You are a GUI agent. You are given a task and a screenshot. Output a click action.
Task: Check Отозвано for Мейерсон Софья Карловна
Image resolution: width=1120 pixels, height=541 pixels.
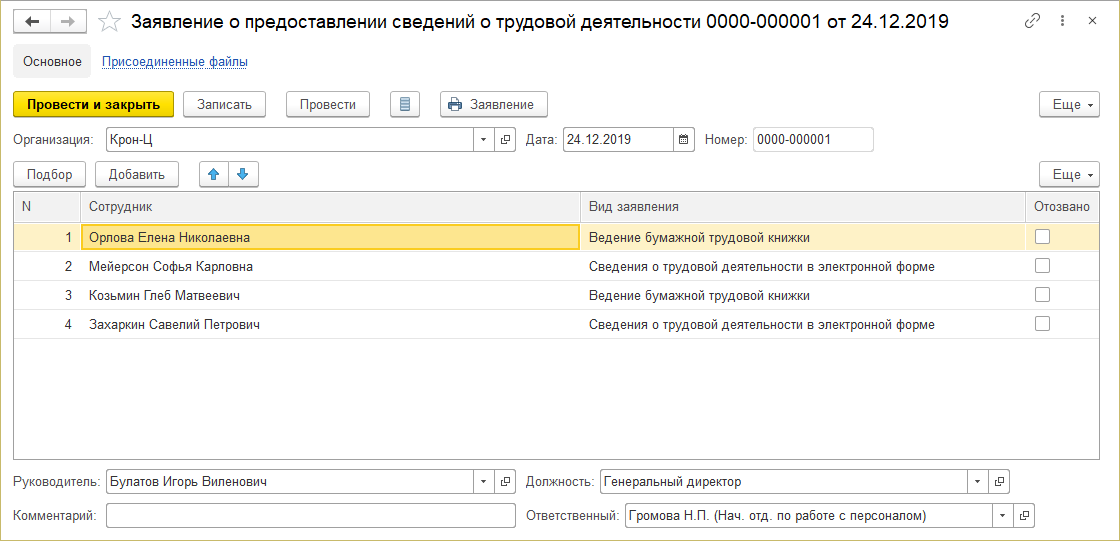pos(1042,266)
